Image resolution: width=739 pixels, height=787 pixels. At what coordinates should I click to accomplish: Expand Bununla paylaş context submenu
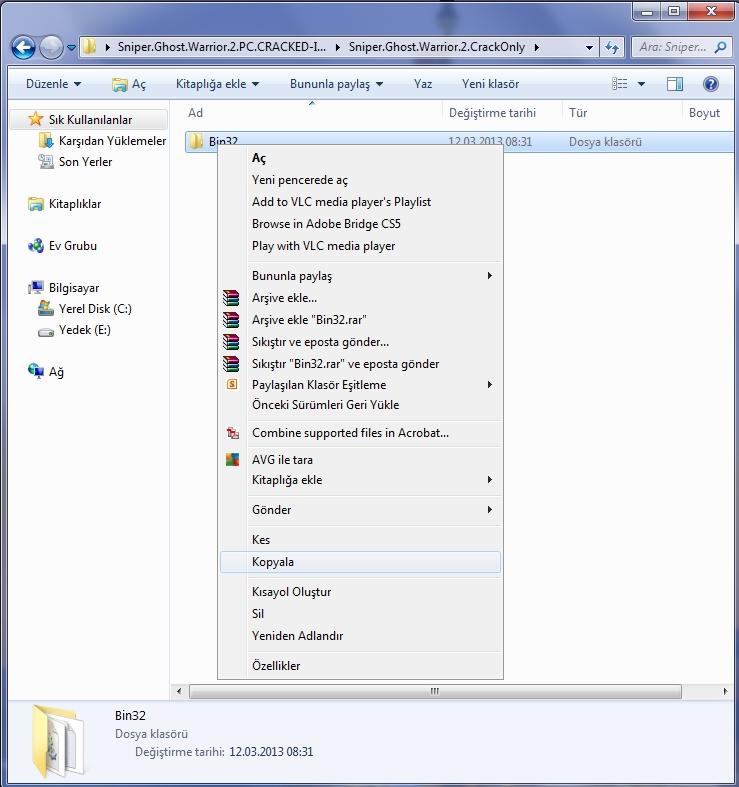coord(360,276)
